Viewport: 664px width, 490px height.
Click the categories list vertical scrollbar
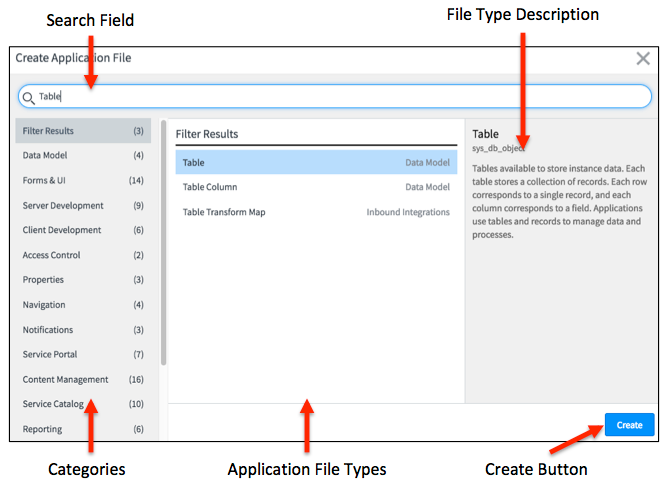tap(163, 243)
